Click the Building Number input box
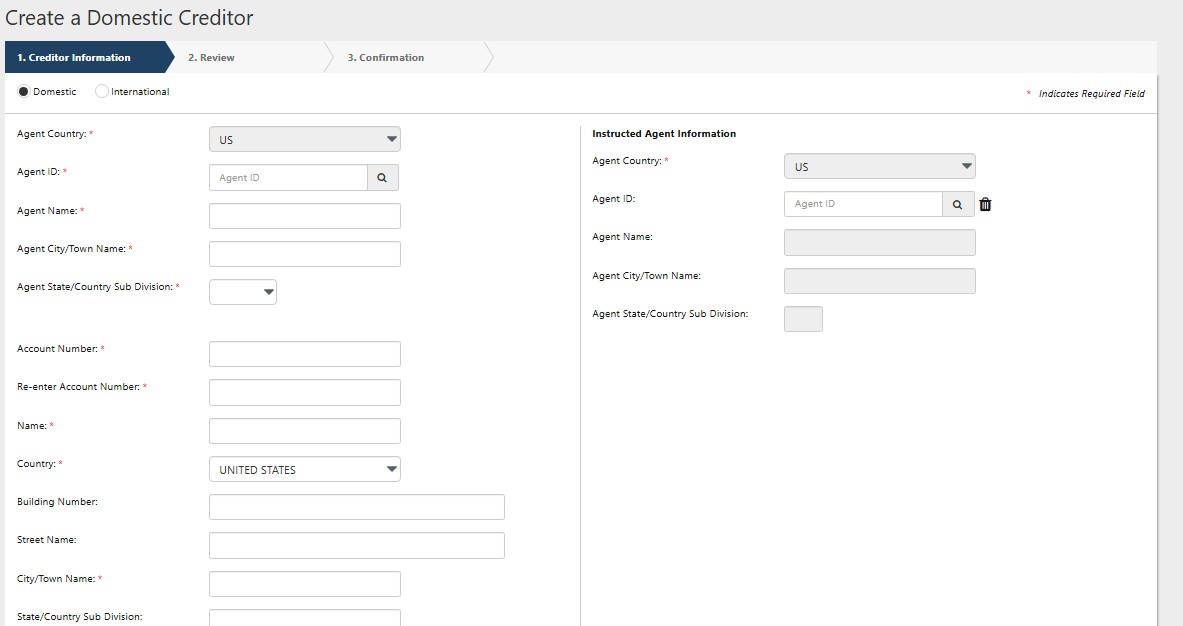 click(x=356, y=507)
